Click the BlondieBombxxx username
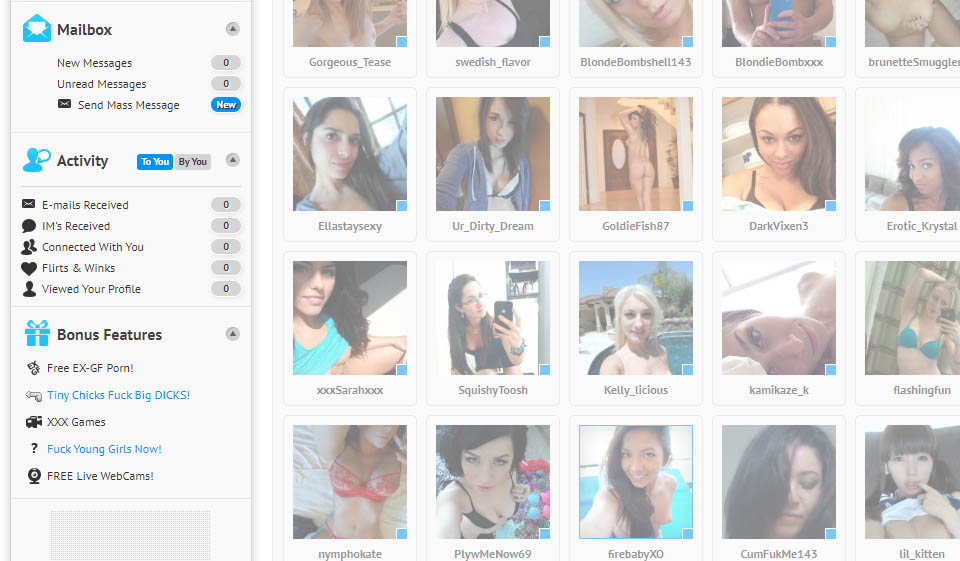The image size is (960, 561). (x=779, y=62)
